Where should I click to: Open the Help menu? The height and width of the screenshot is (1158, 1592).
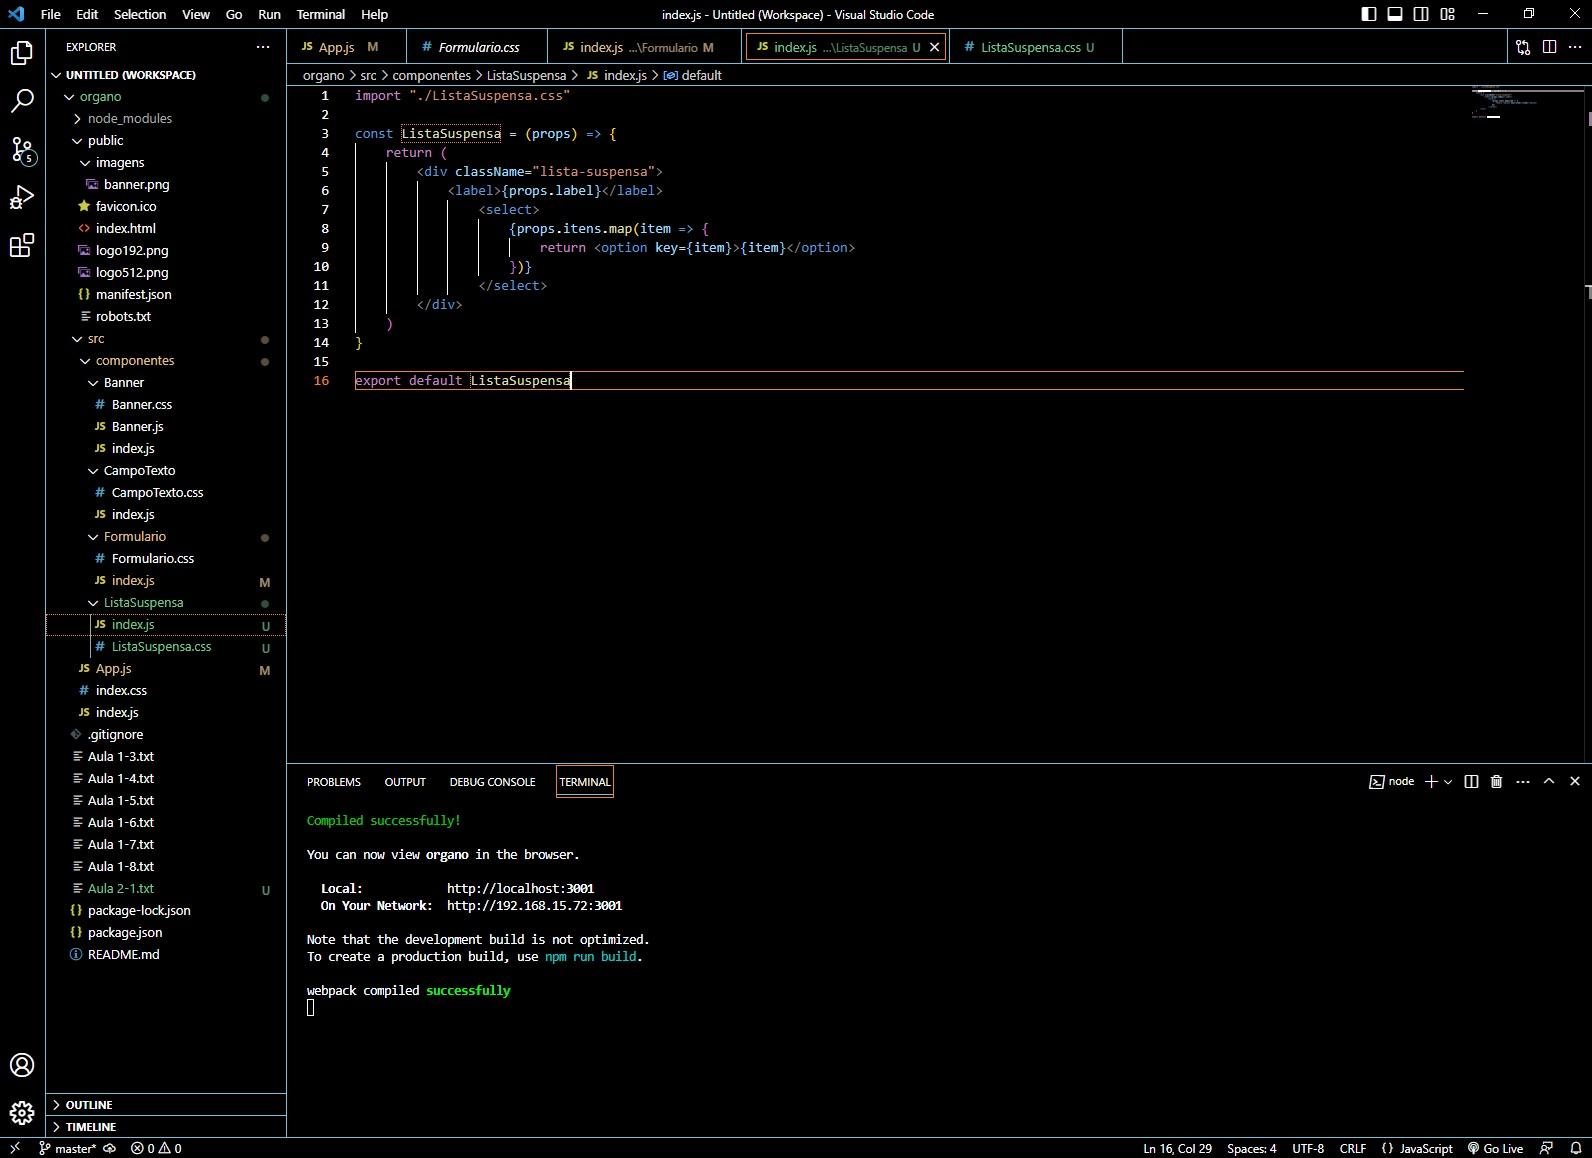pyautogui.click(x=374, y=14)
